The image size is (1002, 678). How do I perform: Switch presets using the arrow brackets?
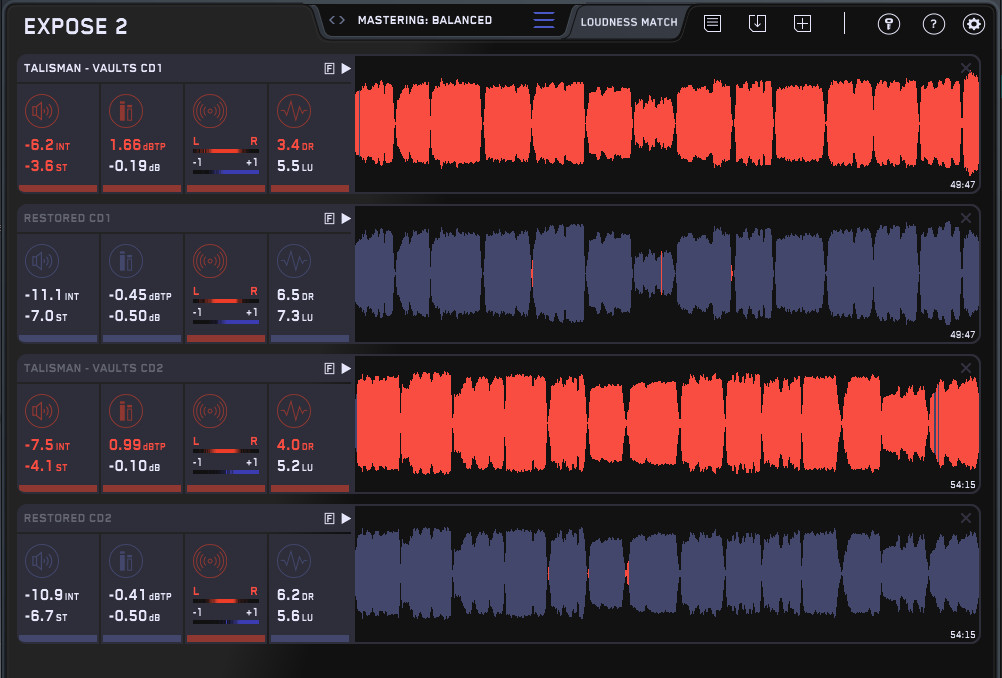337,20
